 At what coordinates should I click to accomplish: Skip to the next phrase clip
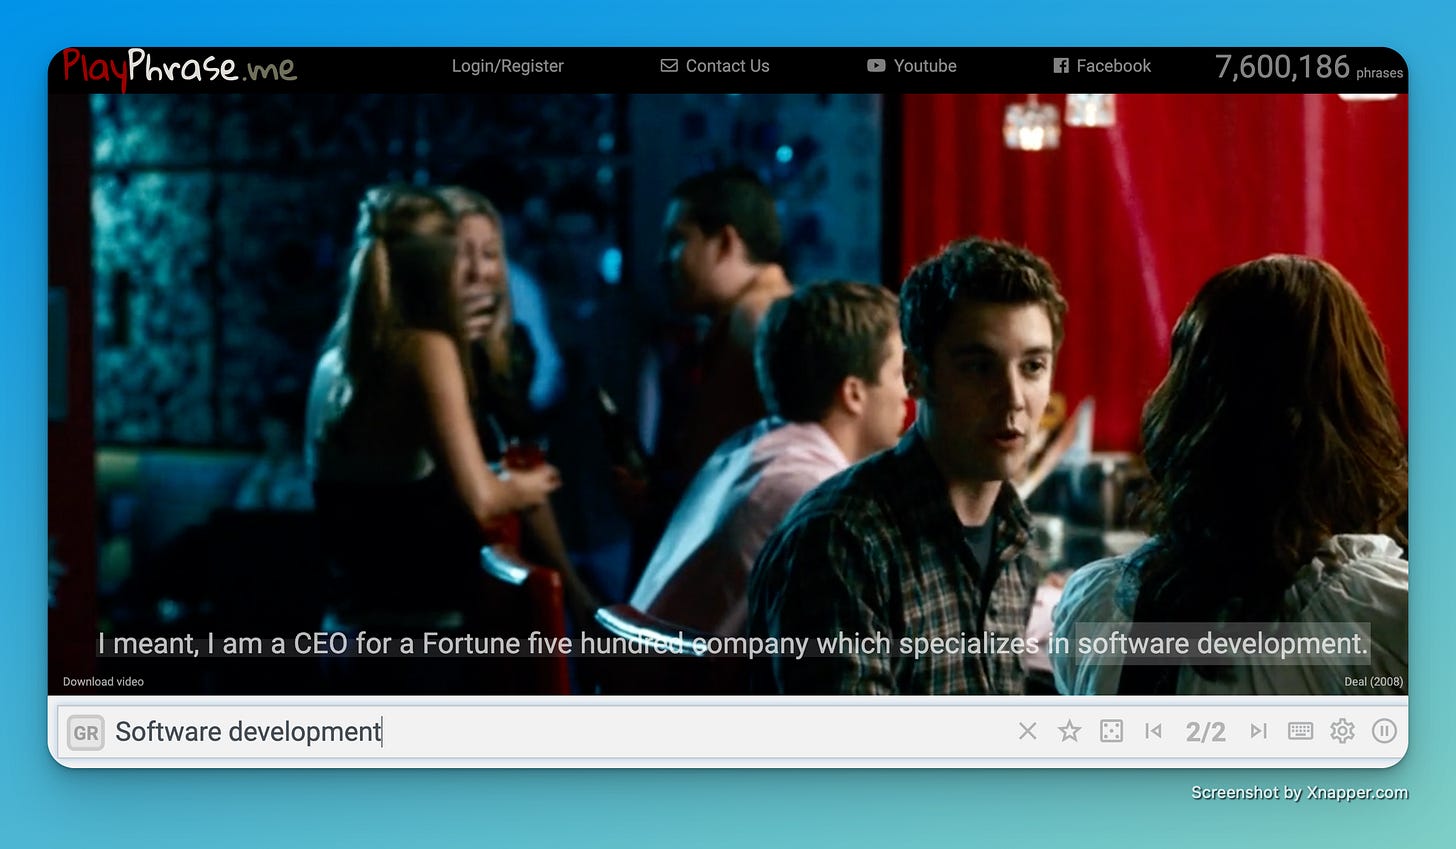(x=1258, y=732)
